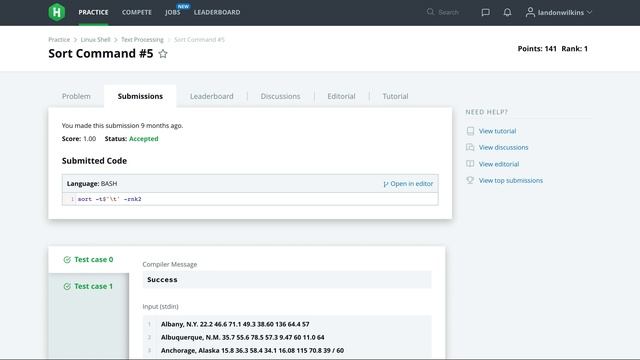Image resolution: width=640 pixels, height=360 pixels.
Task: Open the Discussions tab
Action: pyautogui.click(x=280, y=96)
